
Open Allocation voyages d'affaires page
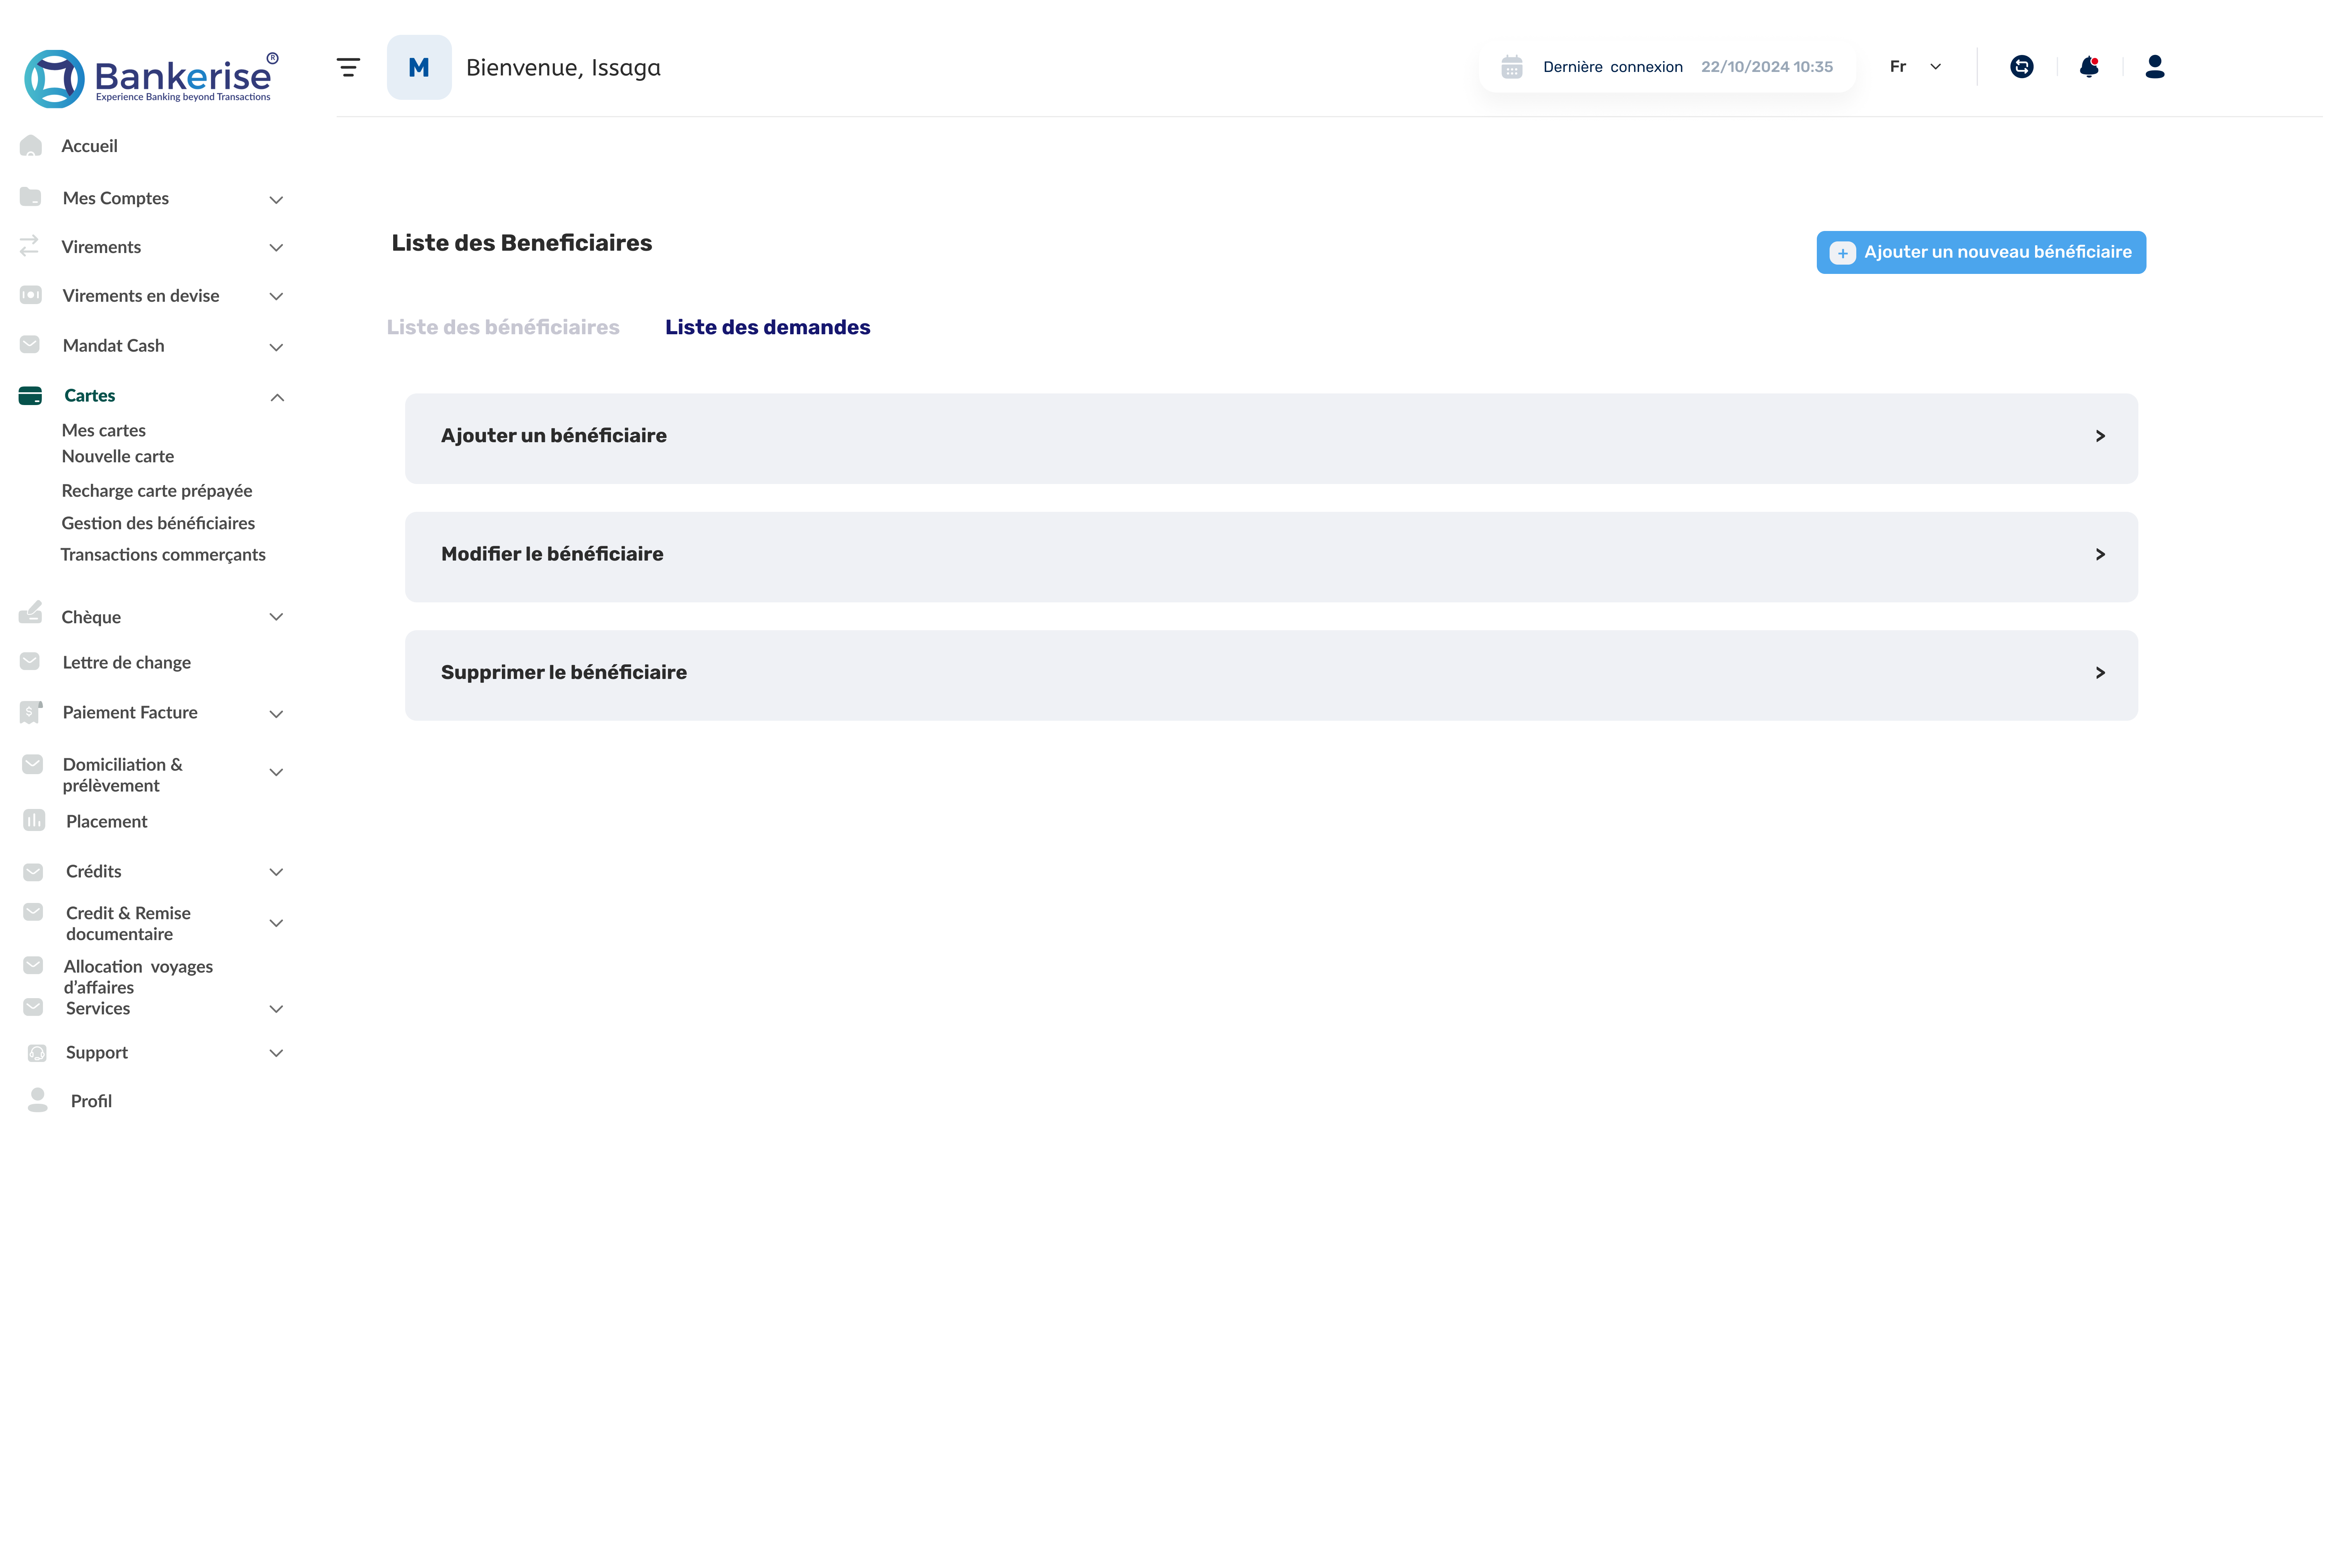138,976
